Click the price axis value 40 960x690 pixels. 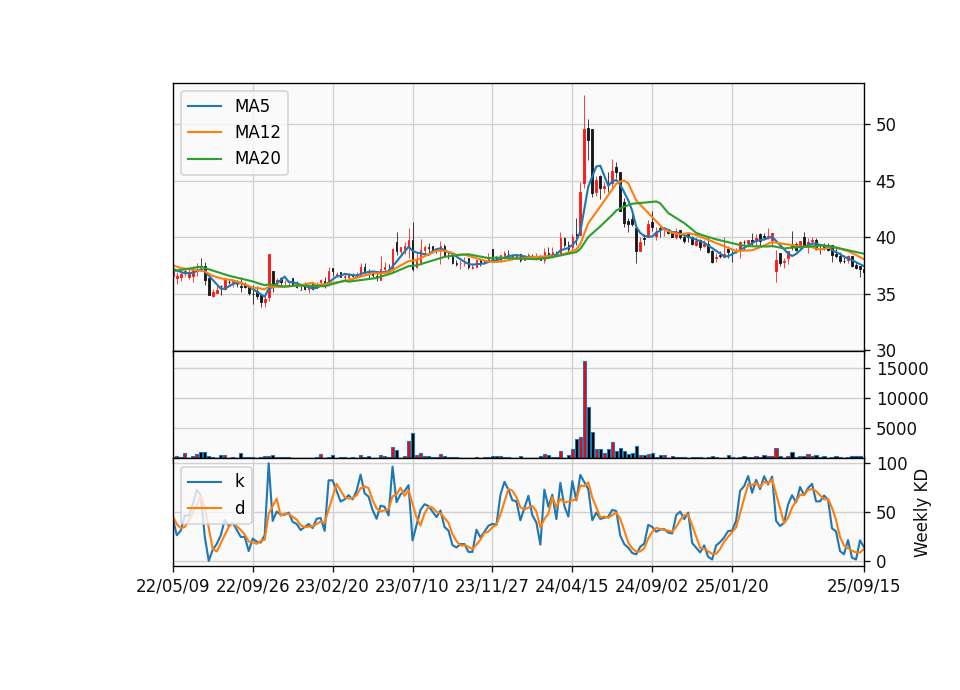[886, 238]
